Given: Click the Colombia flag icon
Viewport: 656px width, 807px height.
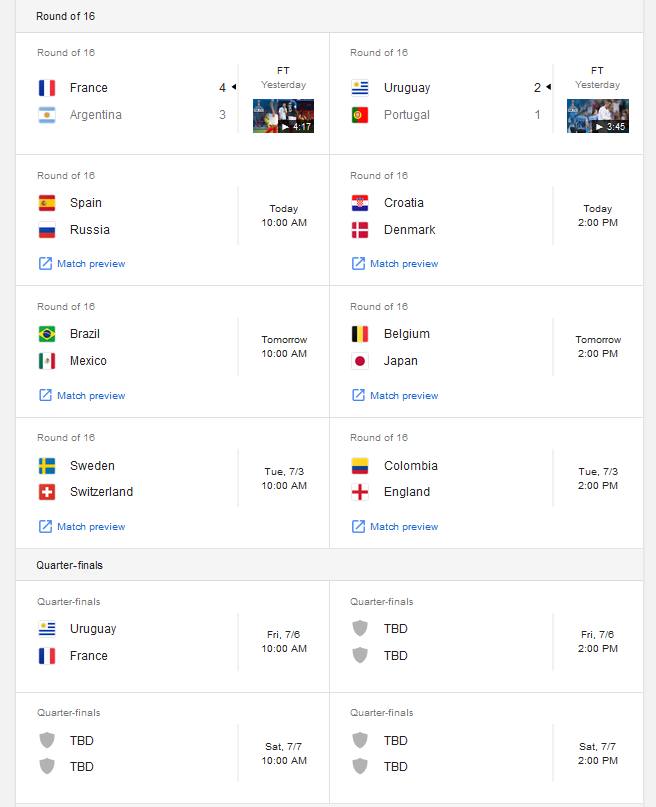Looking at the screenshot, I should (360, 466).
